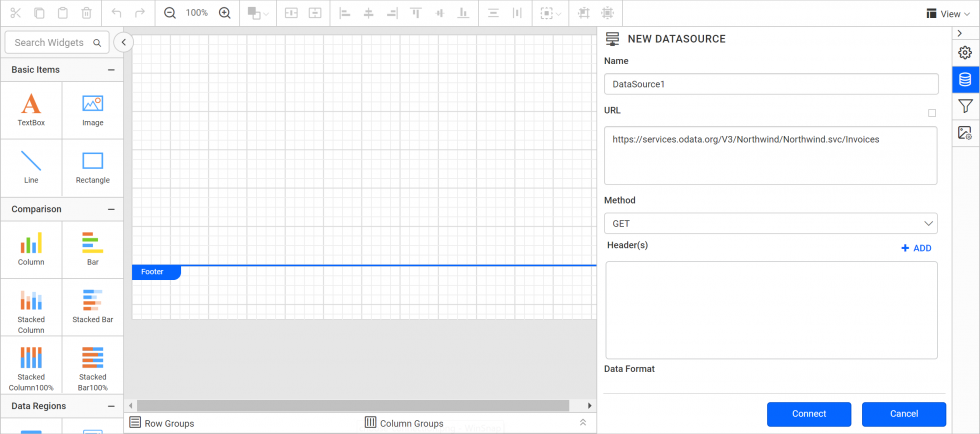Collapse the widgets side panel

(124, 43)
